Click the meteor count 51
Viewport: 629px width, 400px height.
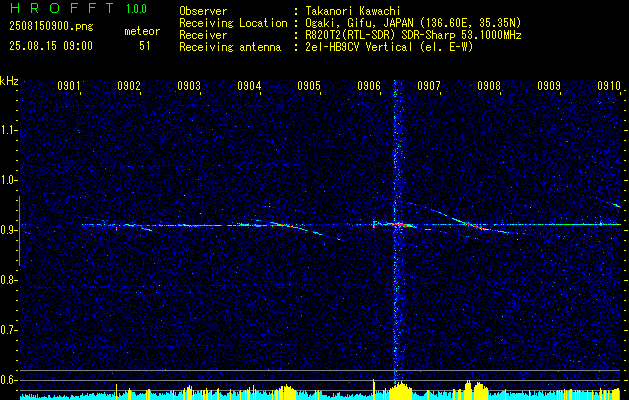(x=144, y=46)
